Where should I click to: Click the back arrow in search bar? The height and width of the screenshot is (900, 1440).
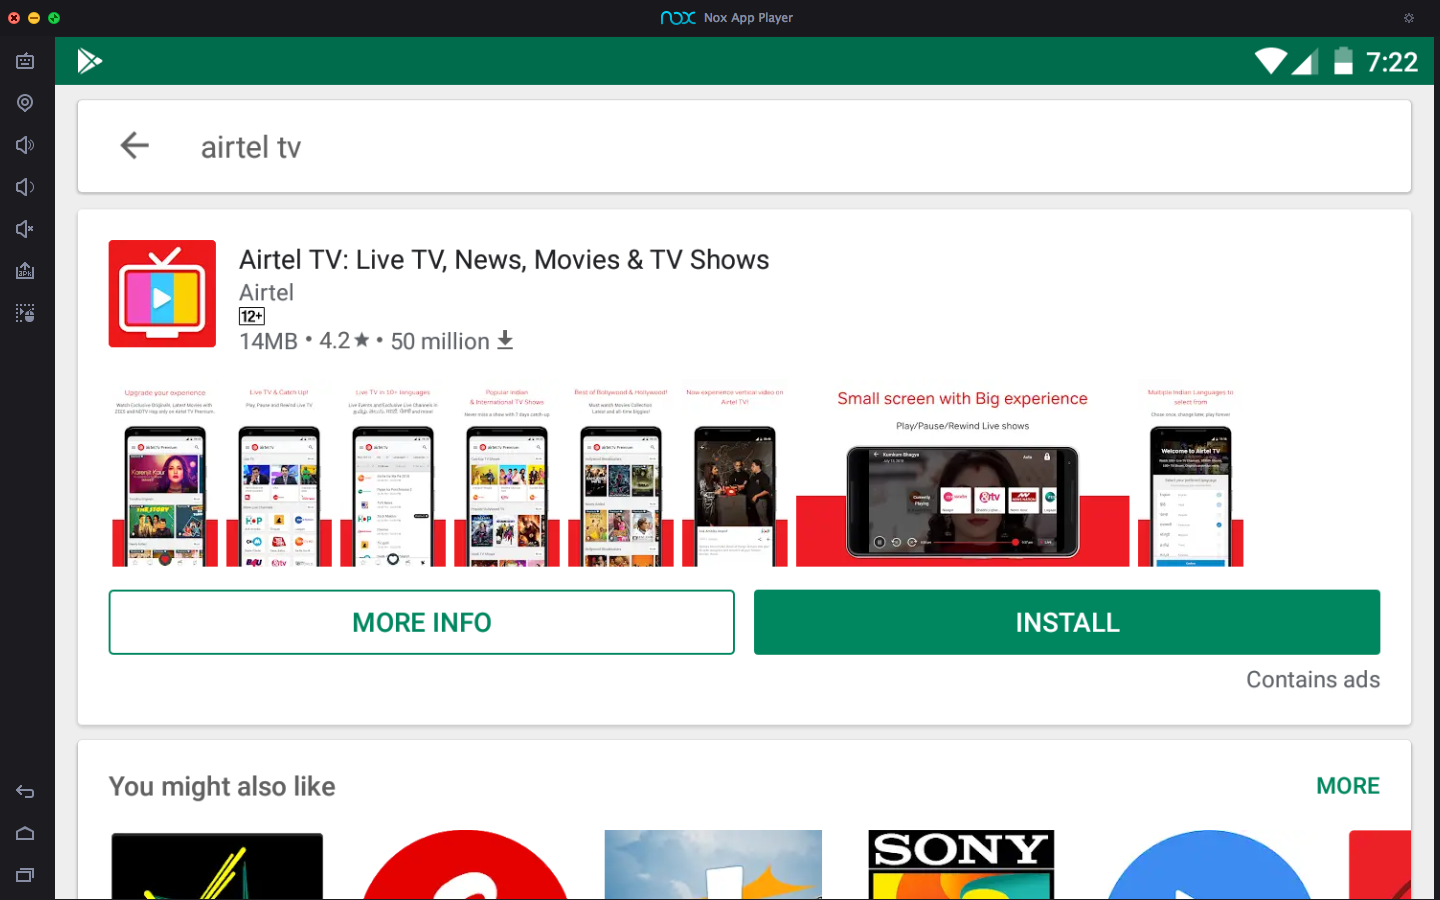(135, 146)
